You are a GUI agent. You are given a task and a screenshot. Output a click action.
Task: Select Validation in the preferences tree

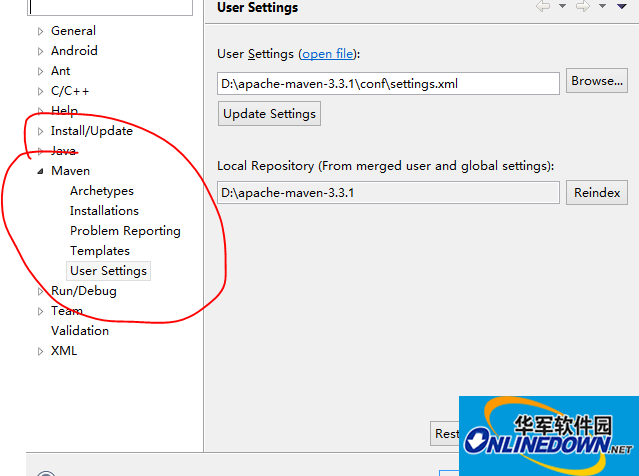(x=80, y=331)
